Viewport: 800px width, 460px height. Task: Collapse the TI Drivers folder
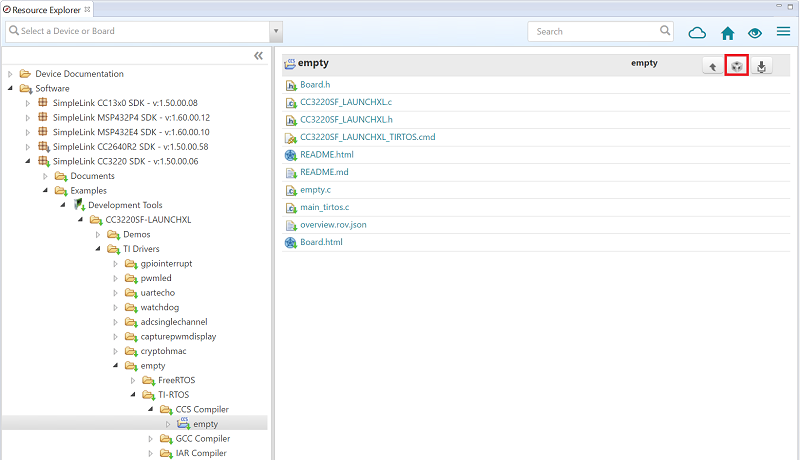(x=98, y=249)
